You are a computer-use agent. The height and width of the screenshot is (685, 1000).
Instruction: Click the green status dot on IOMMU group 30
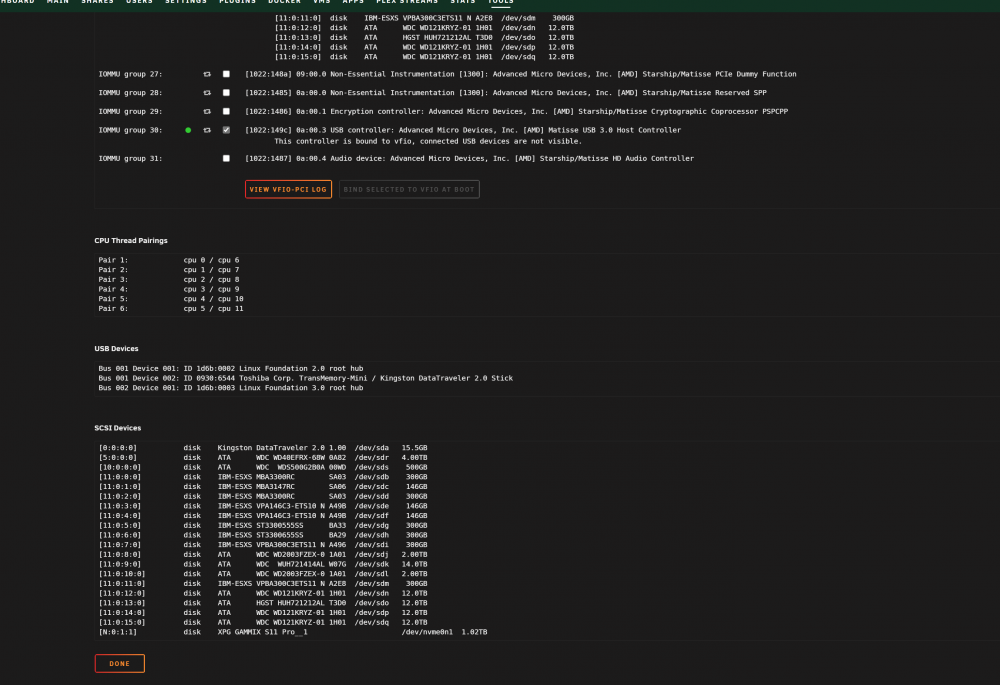(188, 130)
